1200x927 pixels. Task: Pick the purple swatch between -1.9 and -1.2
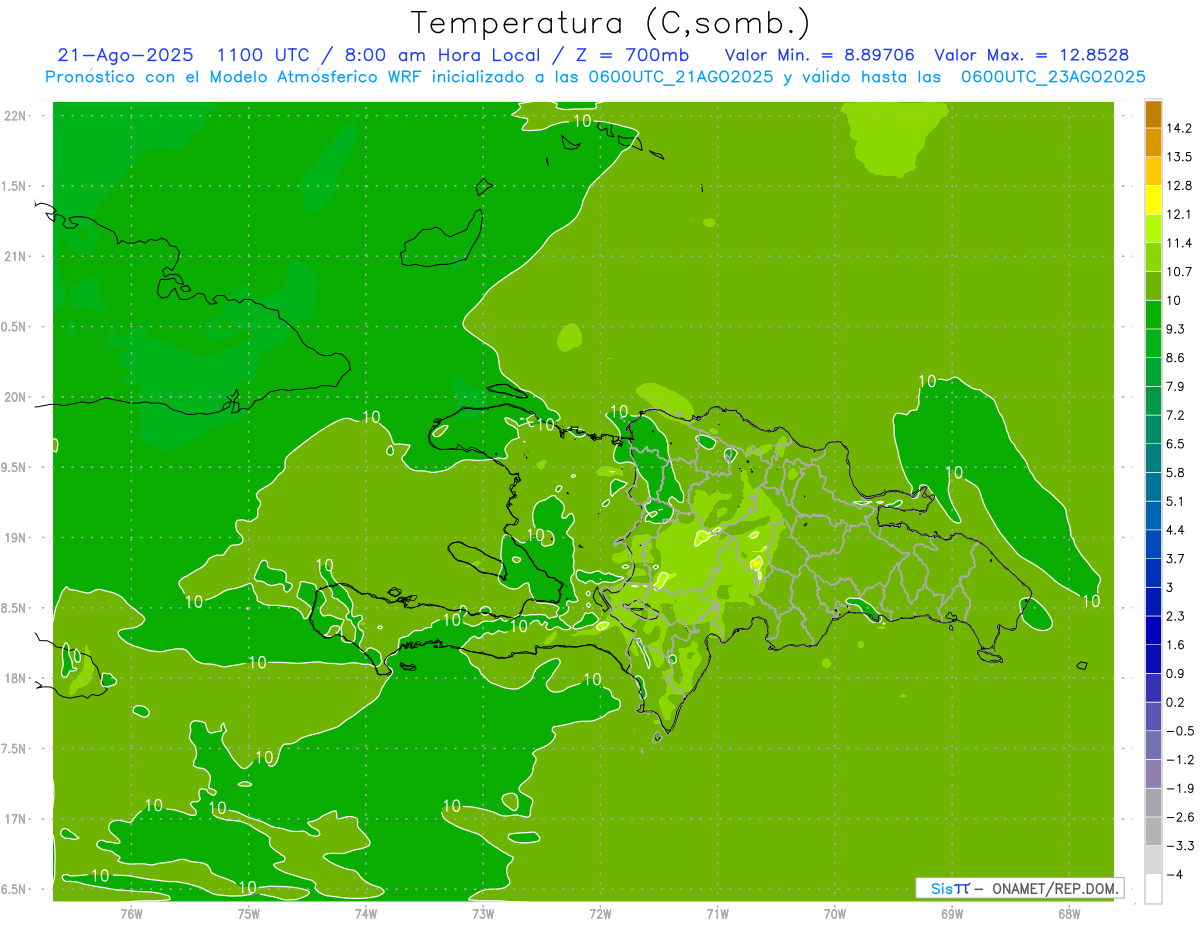1153,774
